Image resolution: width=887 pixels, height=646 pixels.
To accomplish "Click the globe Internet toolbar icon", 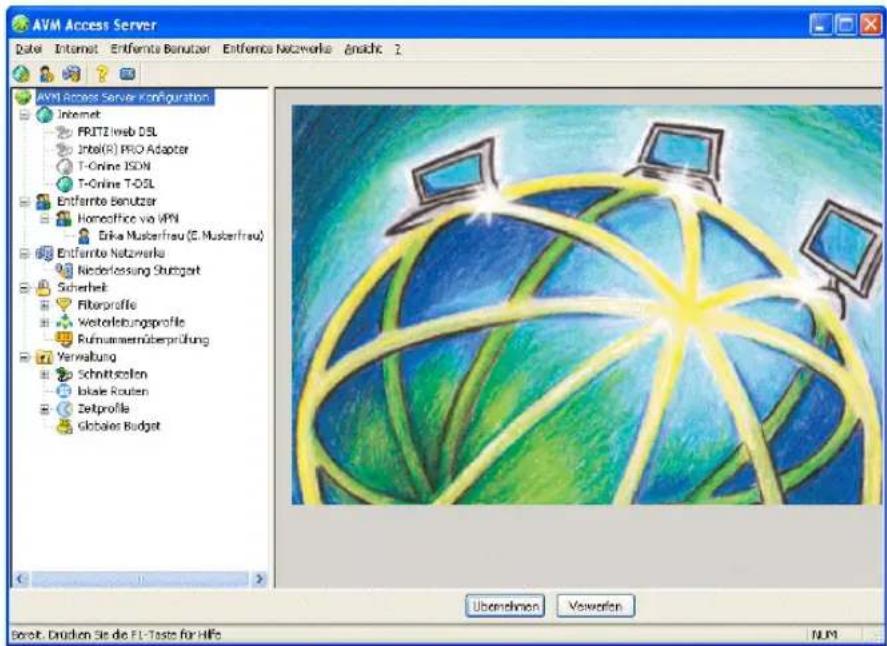I will pyautogui.click(x=21, y=74).
